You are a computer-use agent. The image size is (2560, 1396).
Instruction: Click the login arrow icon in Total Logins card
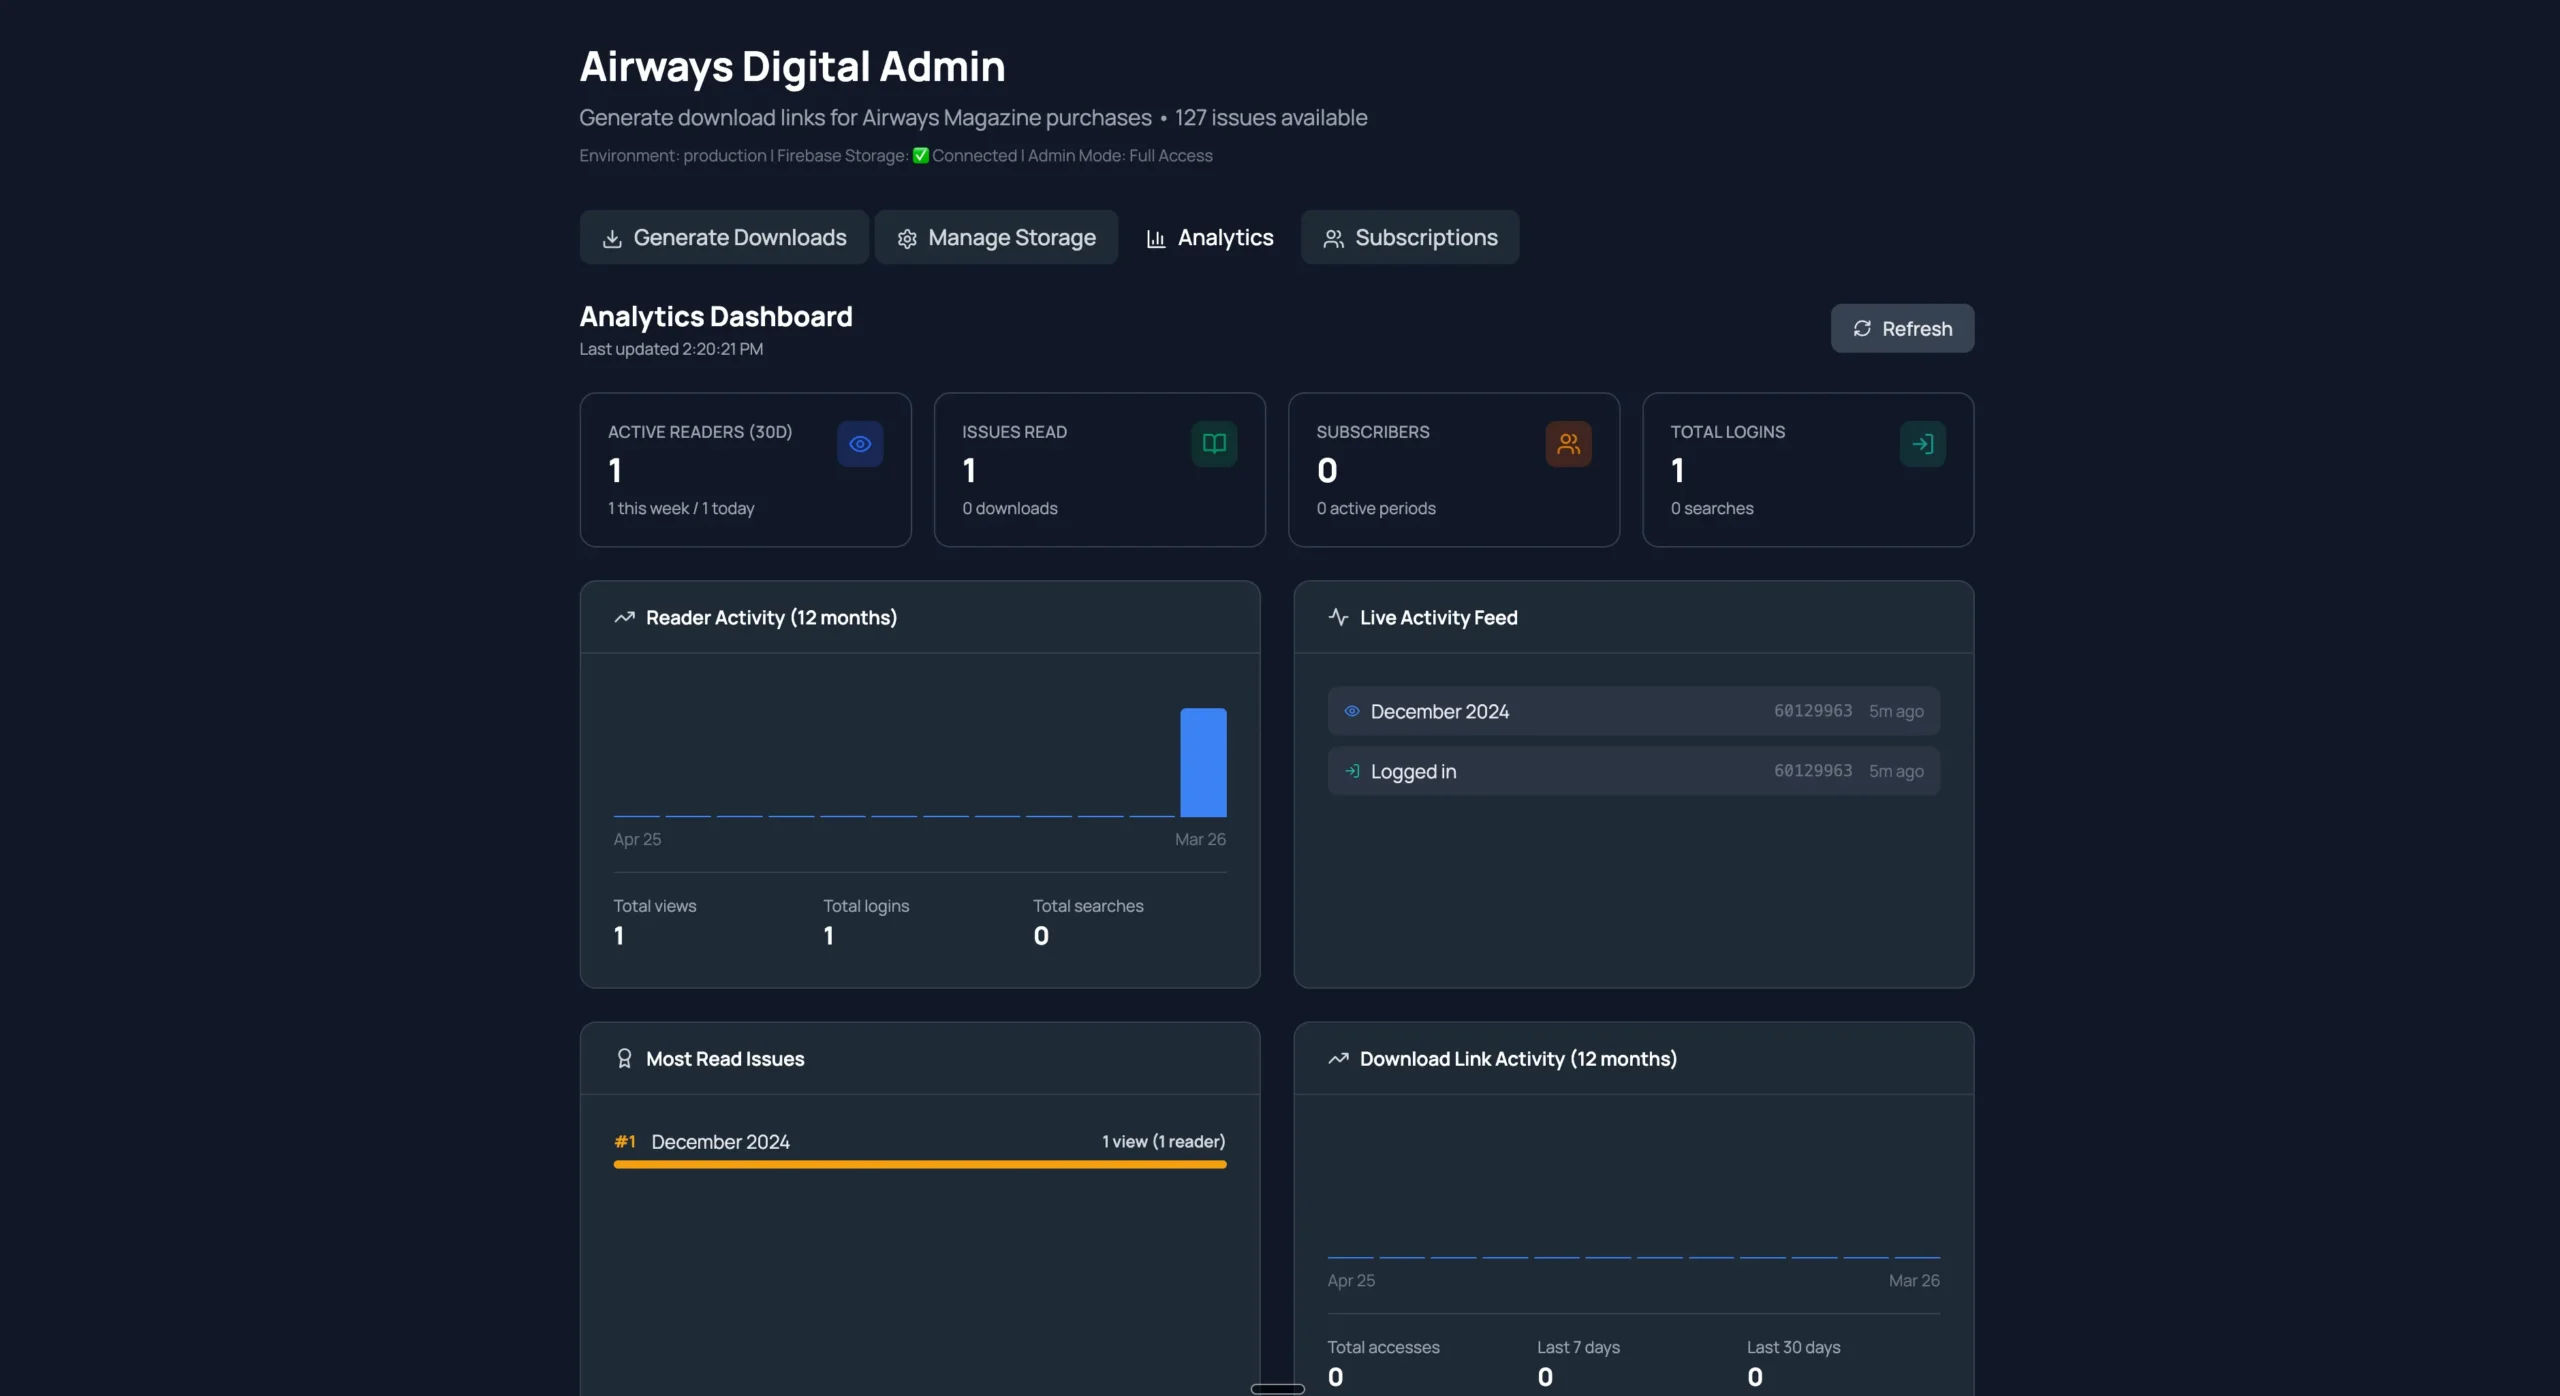pos(1922,444)
